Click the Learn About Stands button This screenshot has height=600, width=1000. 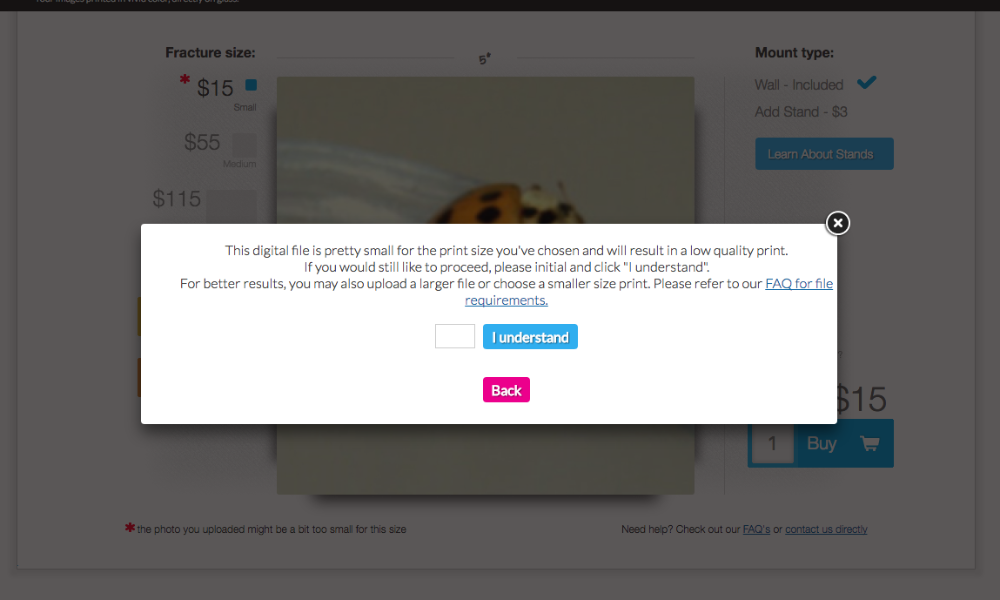pyautogui.click(x=824, y=154)
